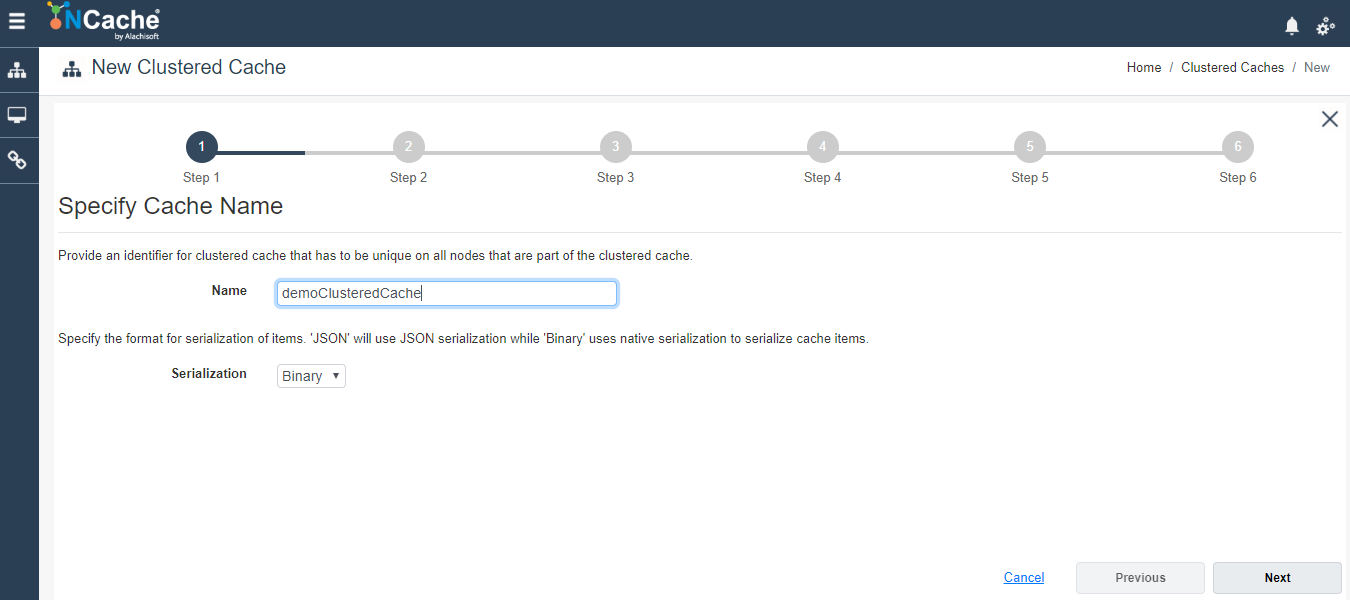1350x600 pixels.
Task: Open the settings gears icon
Action: pos(1325,26)
